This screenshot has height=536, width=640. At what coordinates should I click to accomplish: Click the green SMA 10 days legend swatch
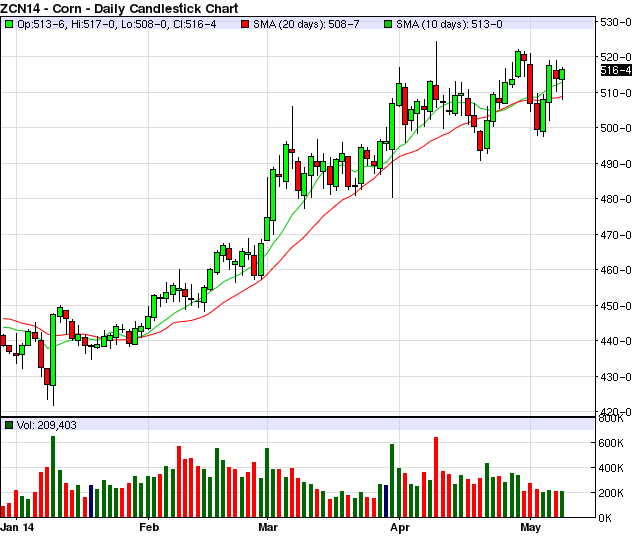tap(388, 24)
